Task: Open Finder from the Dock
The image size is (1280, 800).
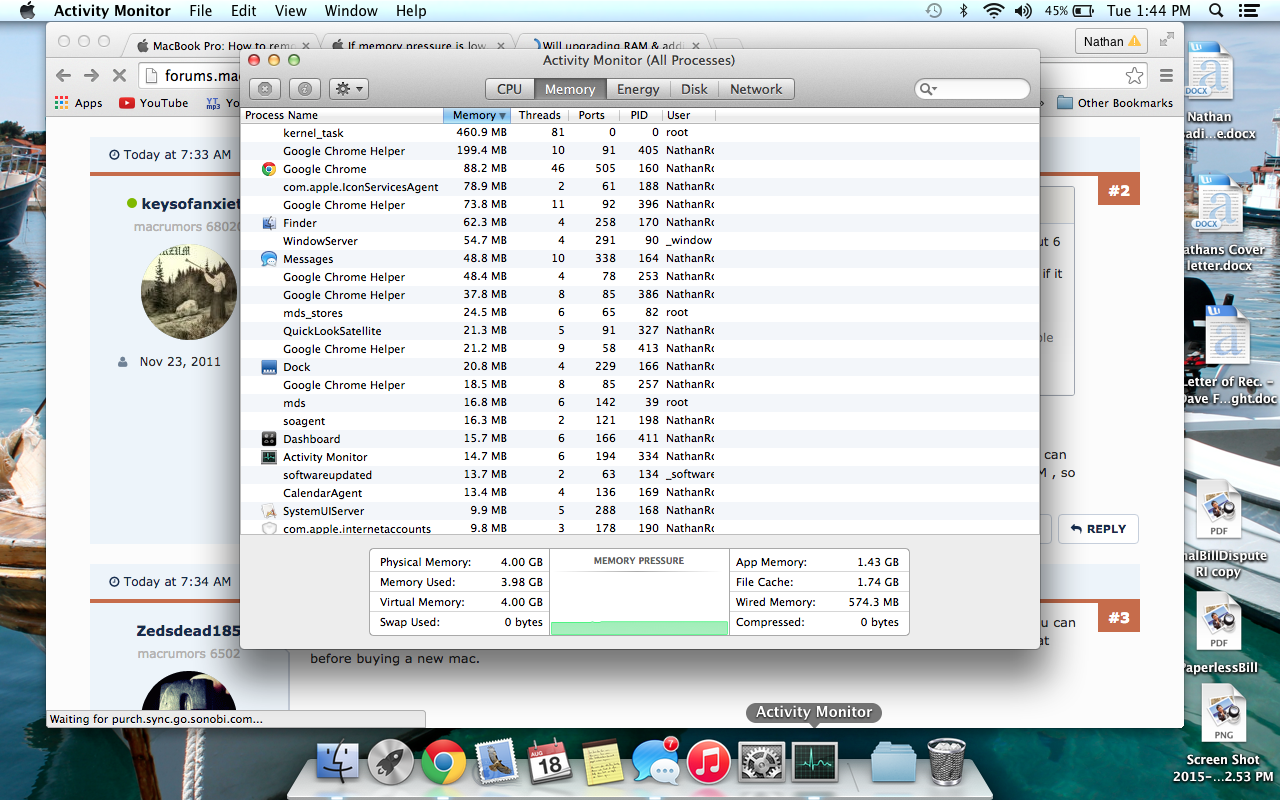Action: [338, 764]
